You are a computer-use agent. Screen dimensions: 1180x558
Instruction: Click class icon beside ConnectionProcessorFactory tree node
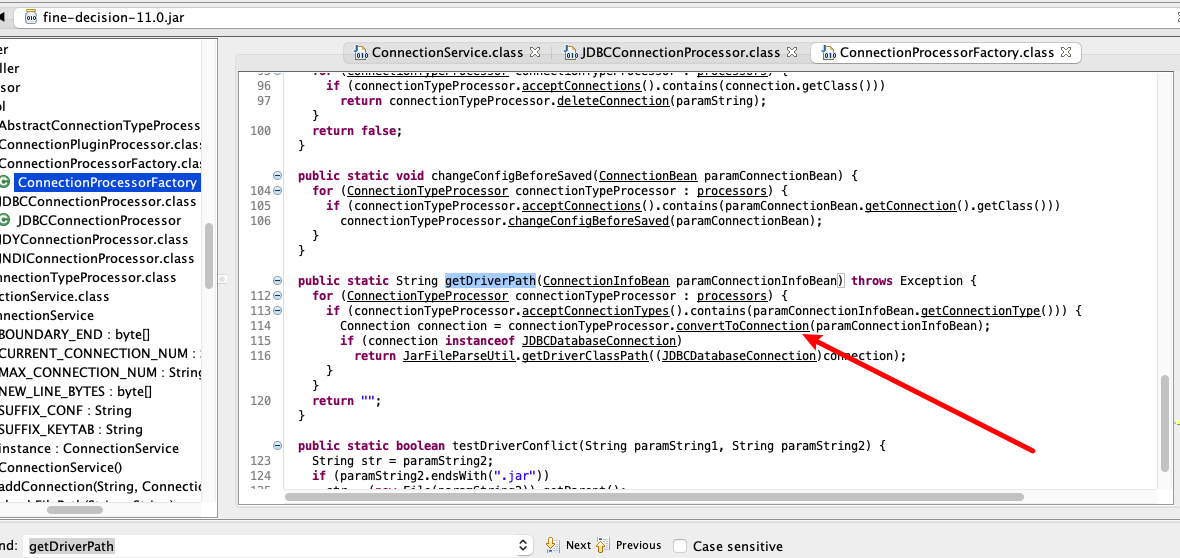(5, 182)
